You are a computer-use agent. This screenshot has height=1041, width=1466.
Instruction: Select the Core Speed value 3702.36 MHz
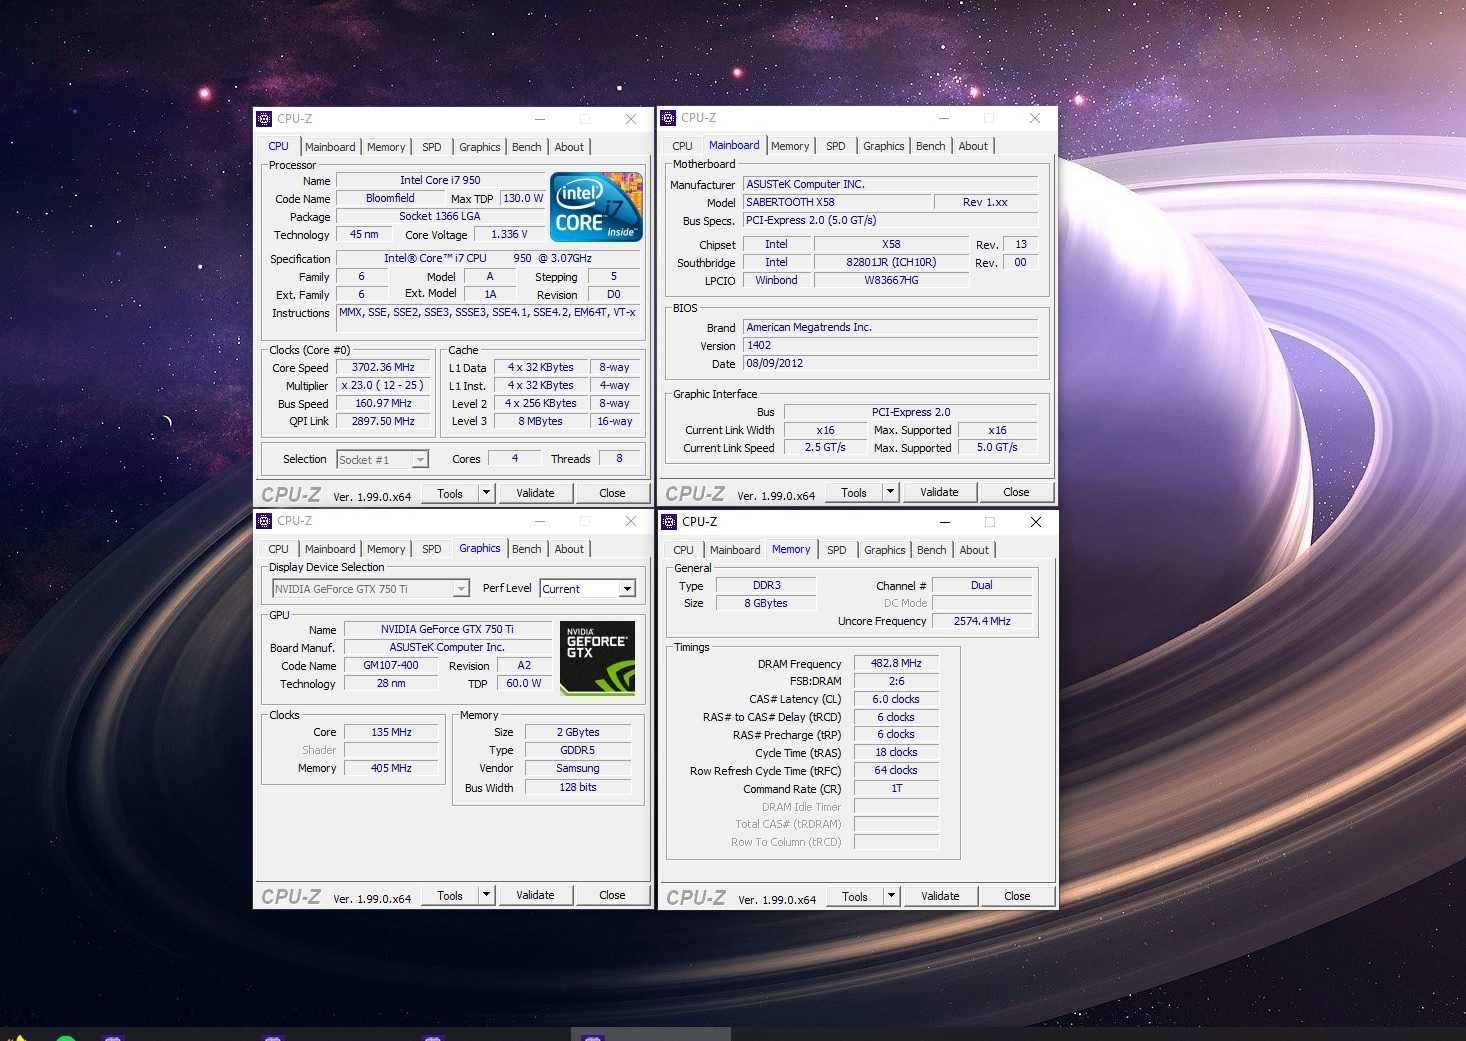pyautogui.click(x=383, y=368)
